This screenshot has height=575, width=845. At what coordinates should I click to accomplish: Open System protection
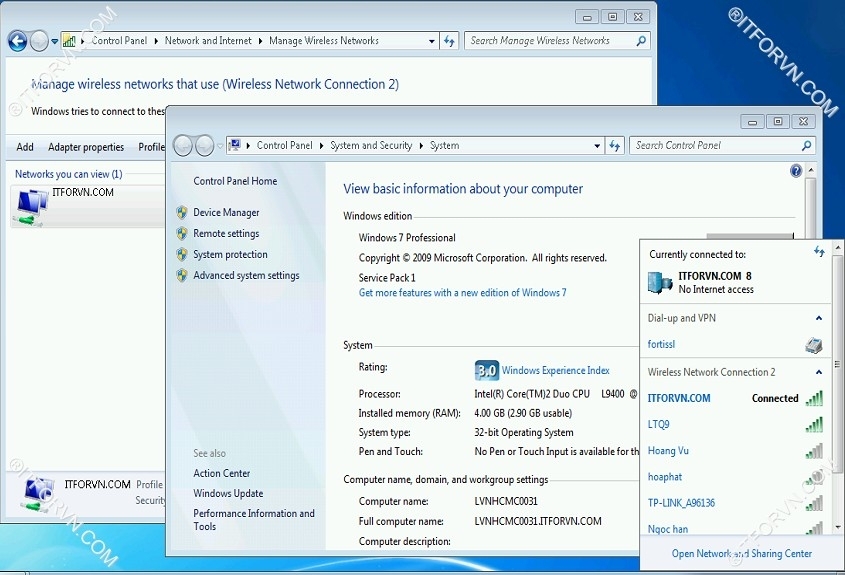tap(230, 254)
